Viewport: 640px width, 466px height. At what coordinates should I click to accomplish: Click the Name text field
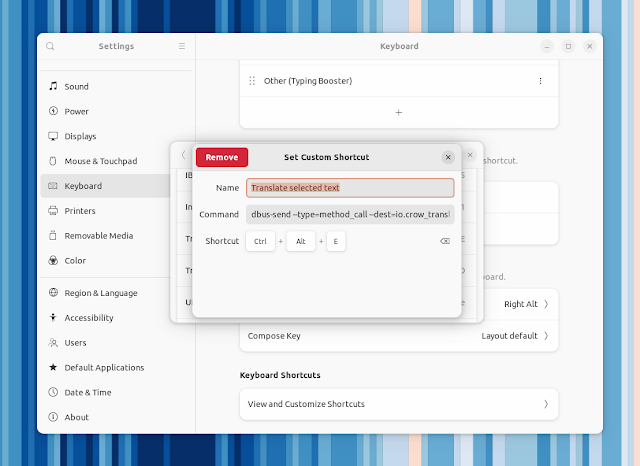point(349,187)
